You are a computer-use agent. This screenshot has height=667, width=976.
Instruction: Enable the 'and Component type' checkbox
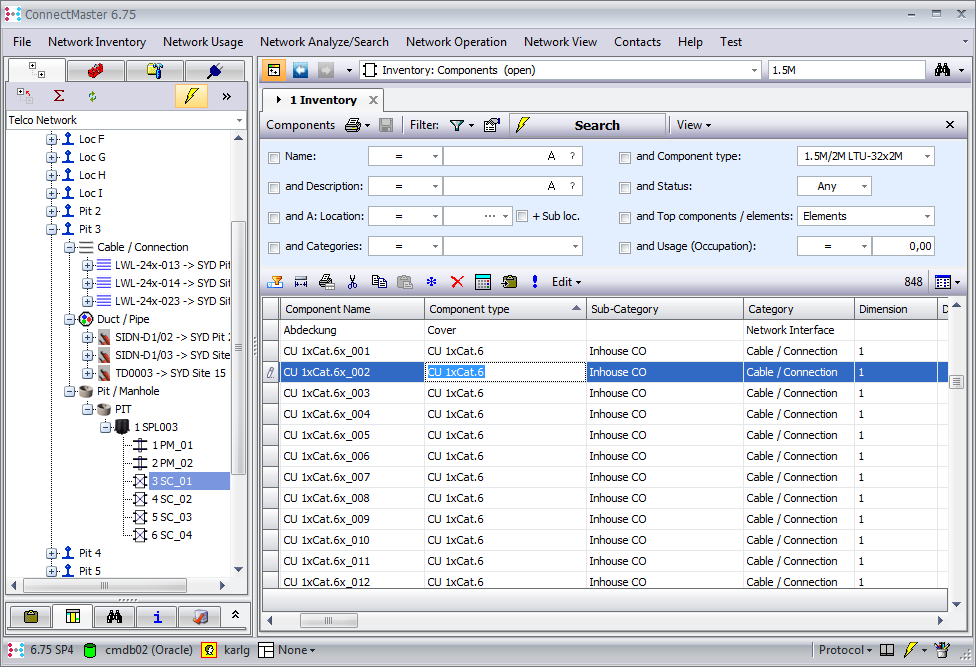tap(625, 157)
